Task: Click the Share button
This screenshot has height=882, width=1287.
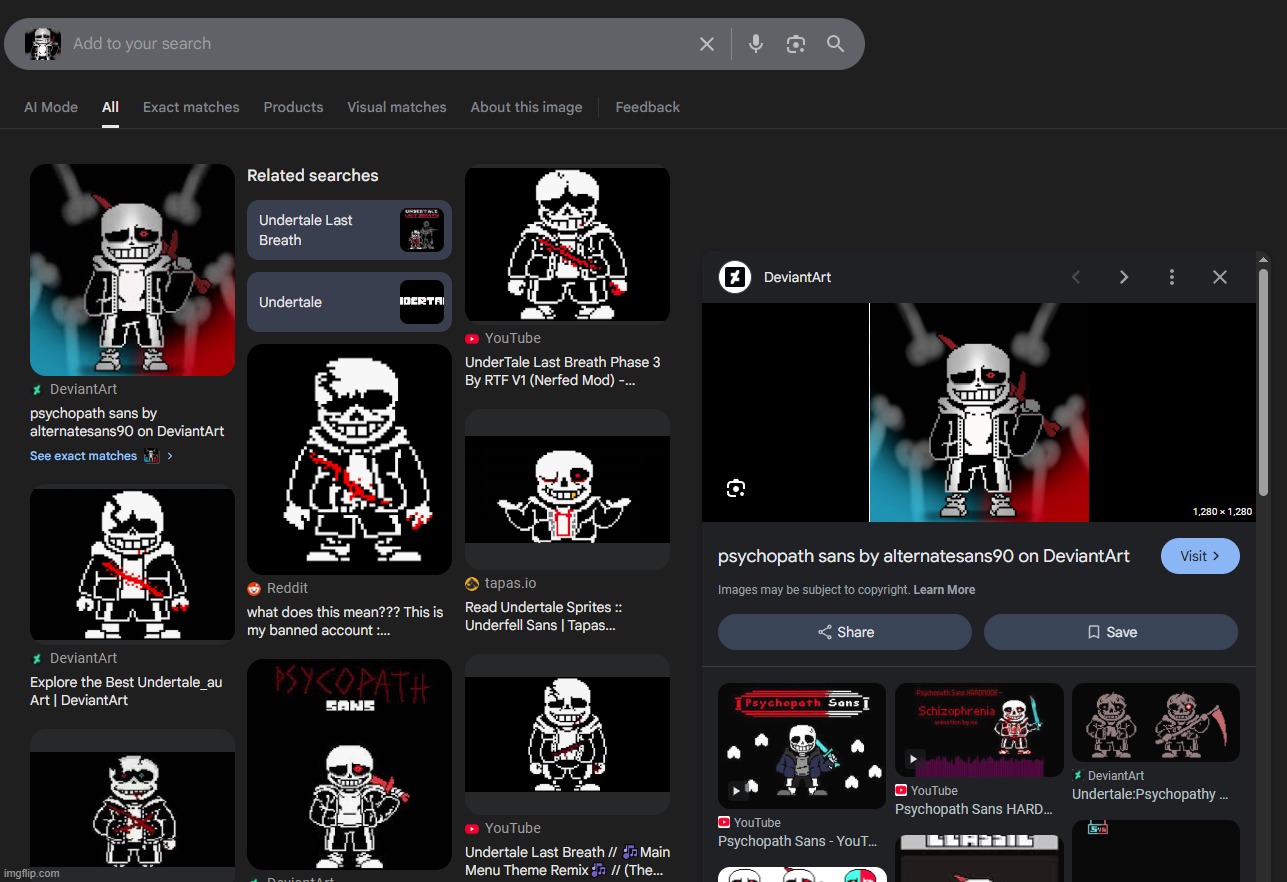Action: pos(844,632)
